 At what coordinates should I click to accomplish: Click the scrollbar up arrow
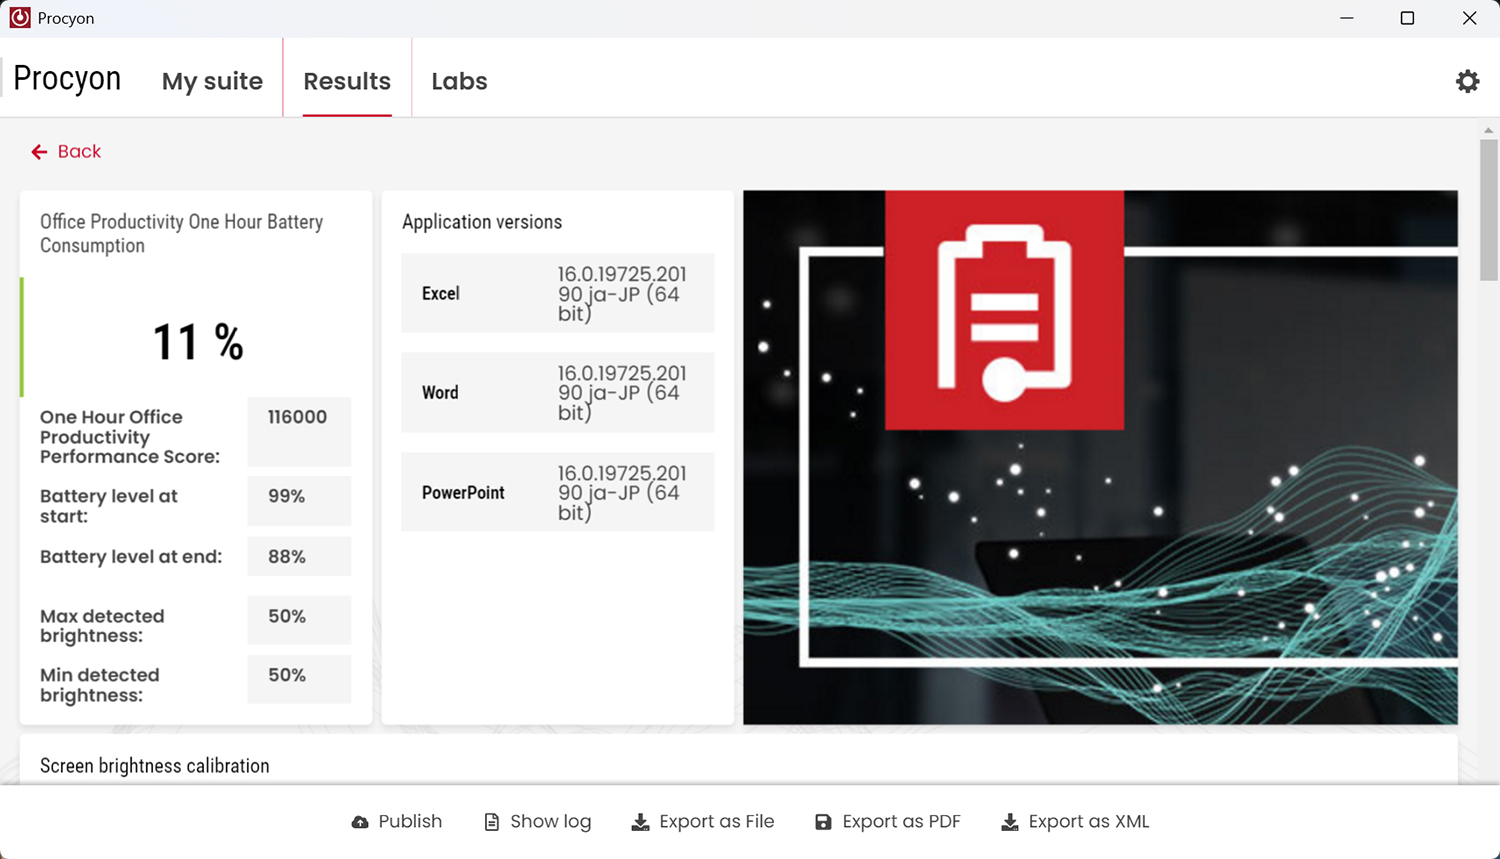(1489, 130)
